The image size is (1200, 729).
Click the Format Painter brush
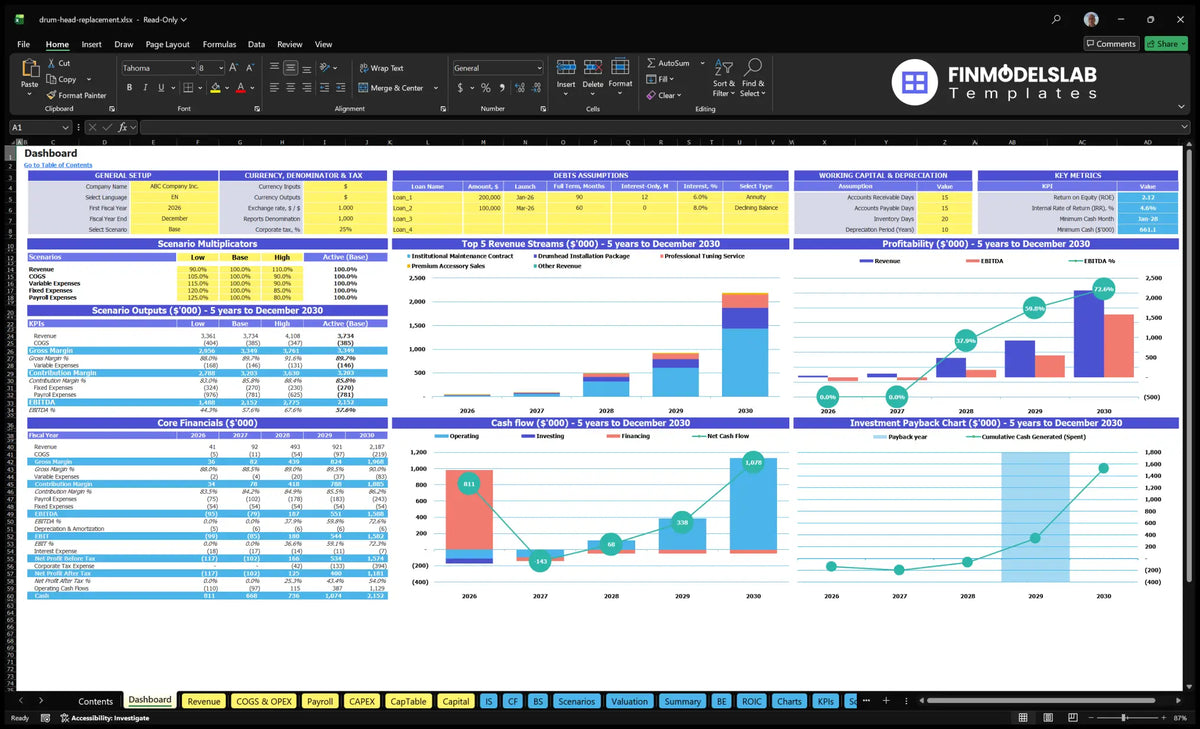[x=50, y=95]
